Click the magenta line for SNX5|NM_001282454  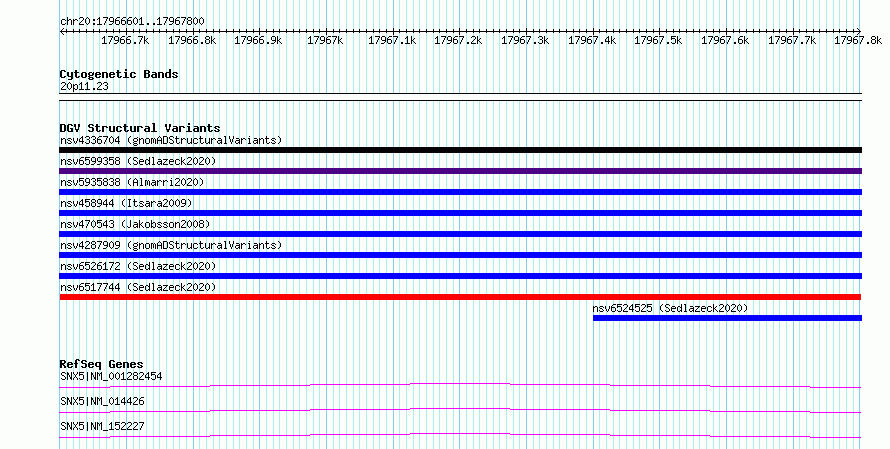coord(460,385)
